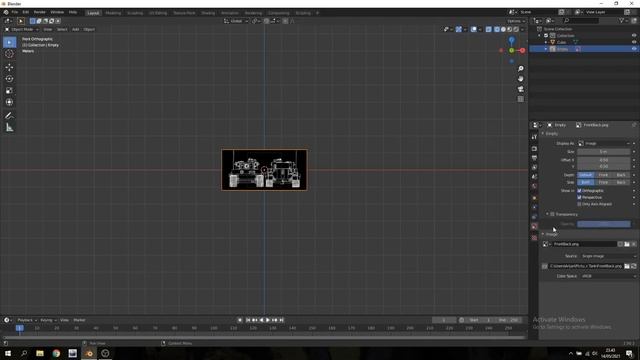
Task: Switch to the Modeling workspace tab
Action: pyautogui.click(x=113, y=13)
